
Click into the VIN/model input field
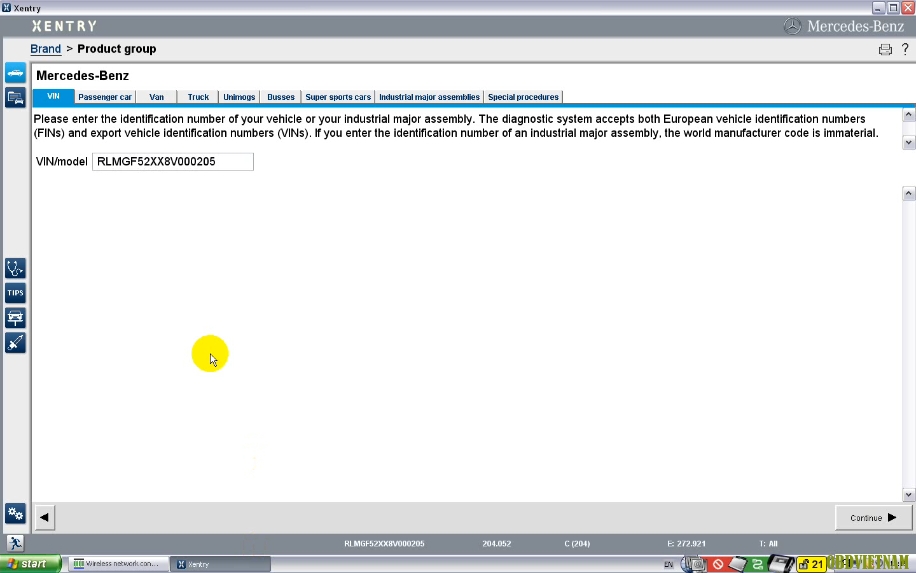point(173,162)
